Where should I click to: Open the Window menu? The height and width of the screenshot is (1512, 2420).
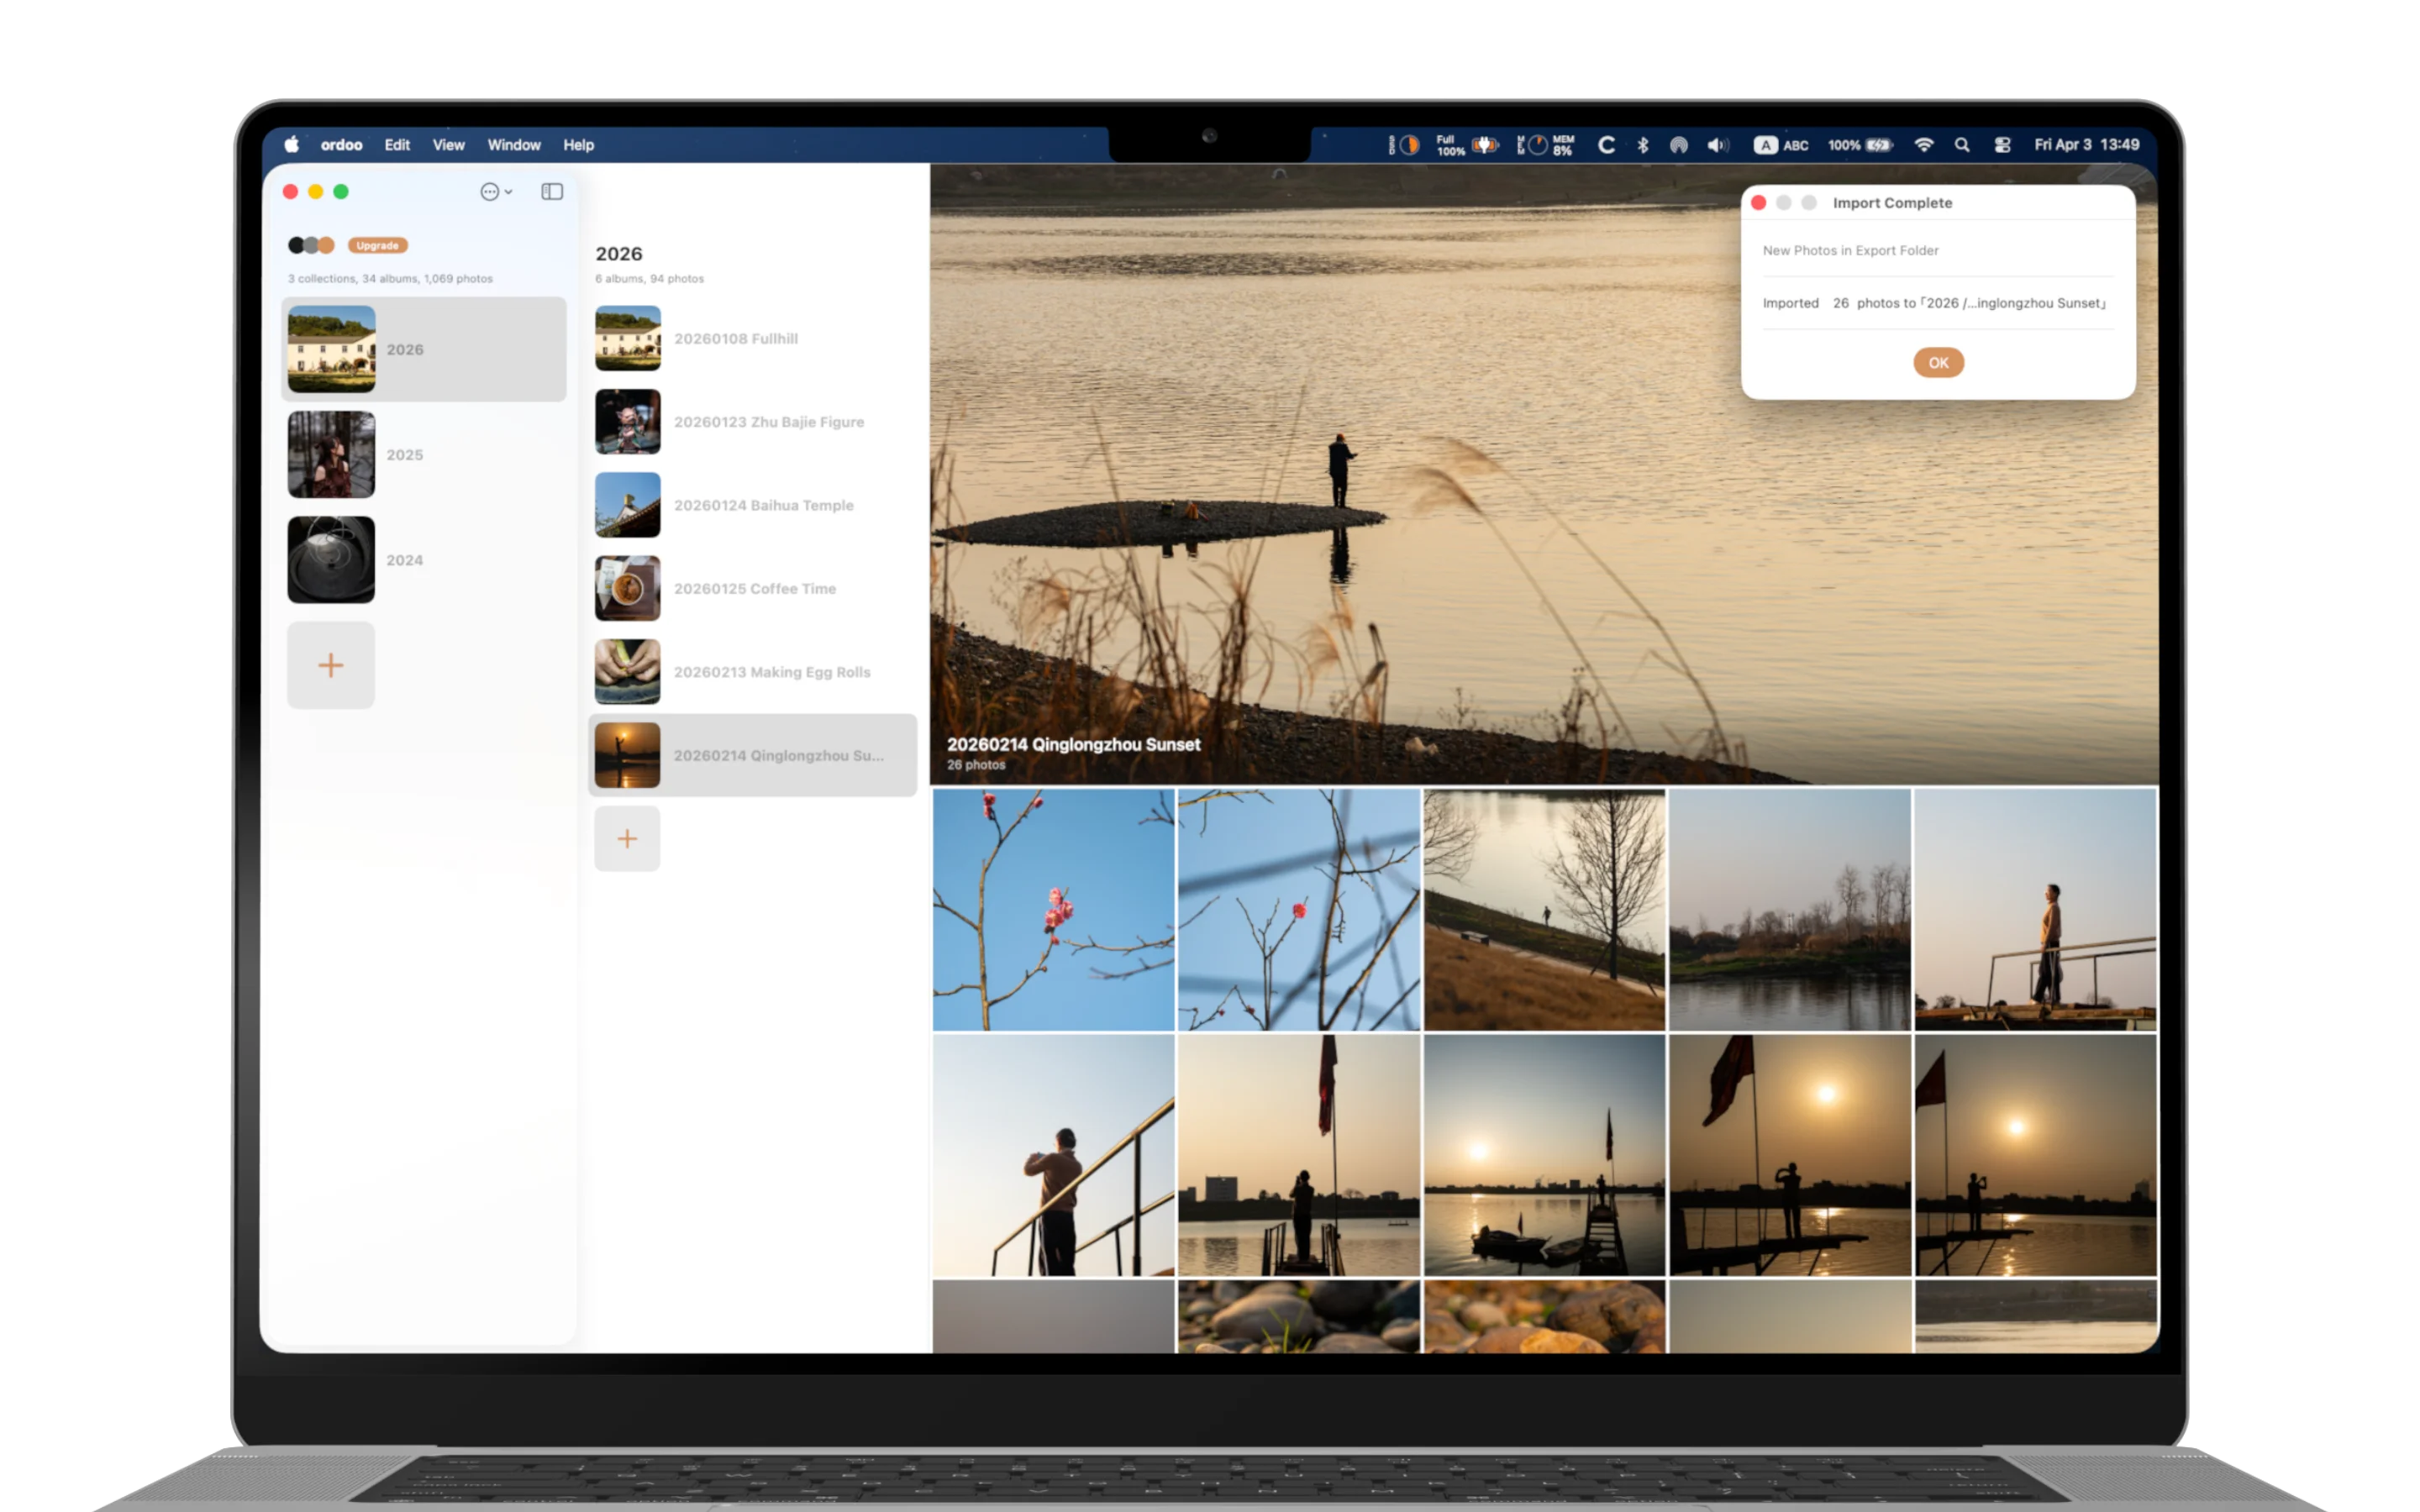pos(514,145)
